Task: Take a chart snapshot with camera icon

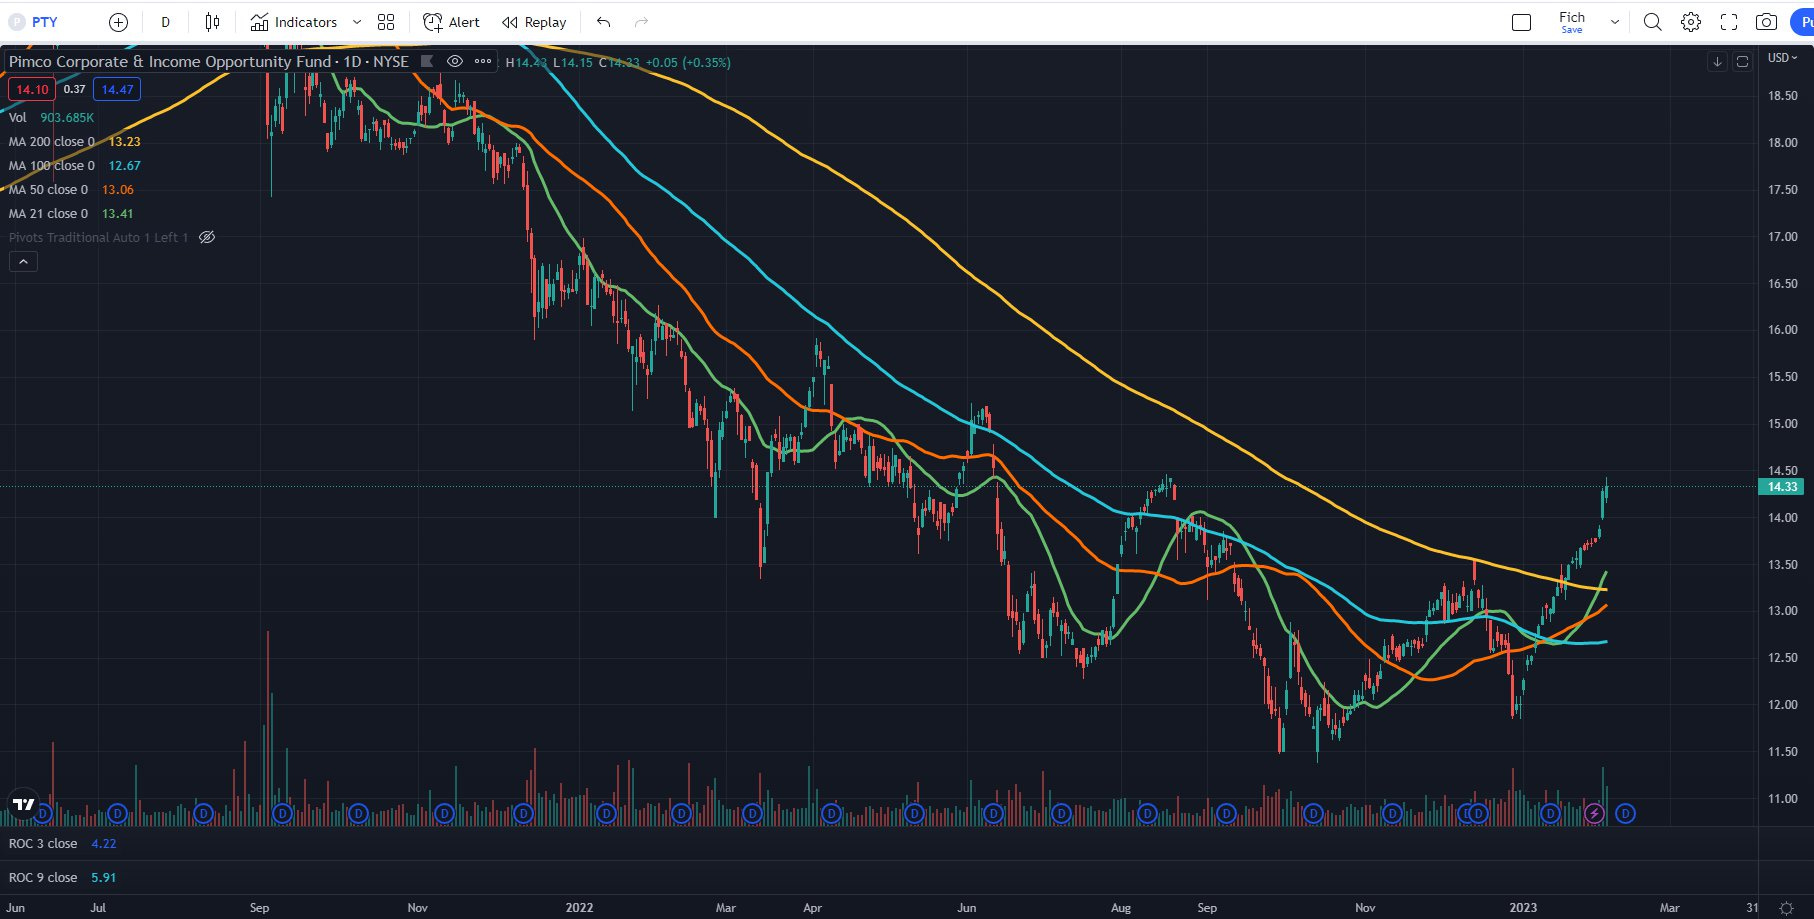Action: (x=1766, y=22)
